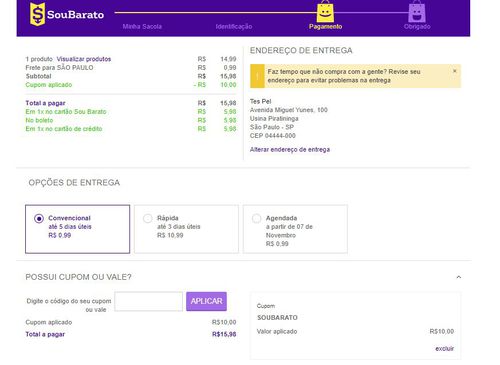Click the até 5 dias úteis text

pyautogui.click(x=70, y=227)
